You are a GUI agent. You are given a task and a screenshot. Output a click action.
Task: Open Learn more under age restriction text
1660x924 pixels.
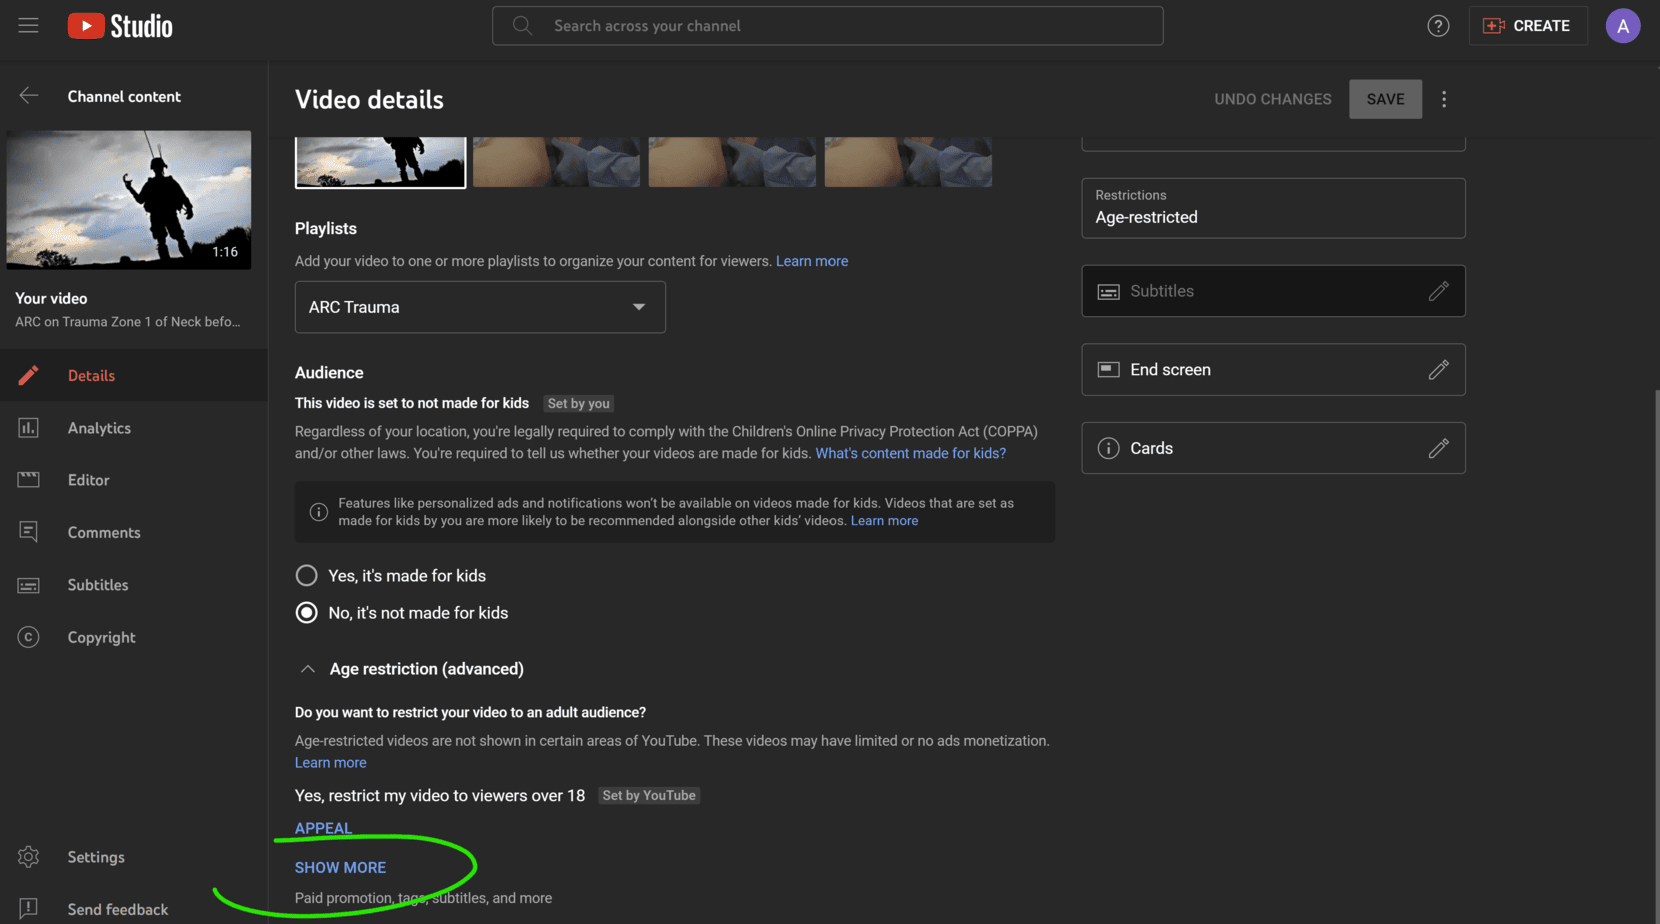pos(330,762)
